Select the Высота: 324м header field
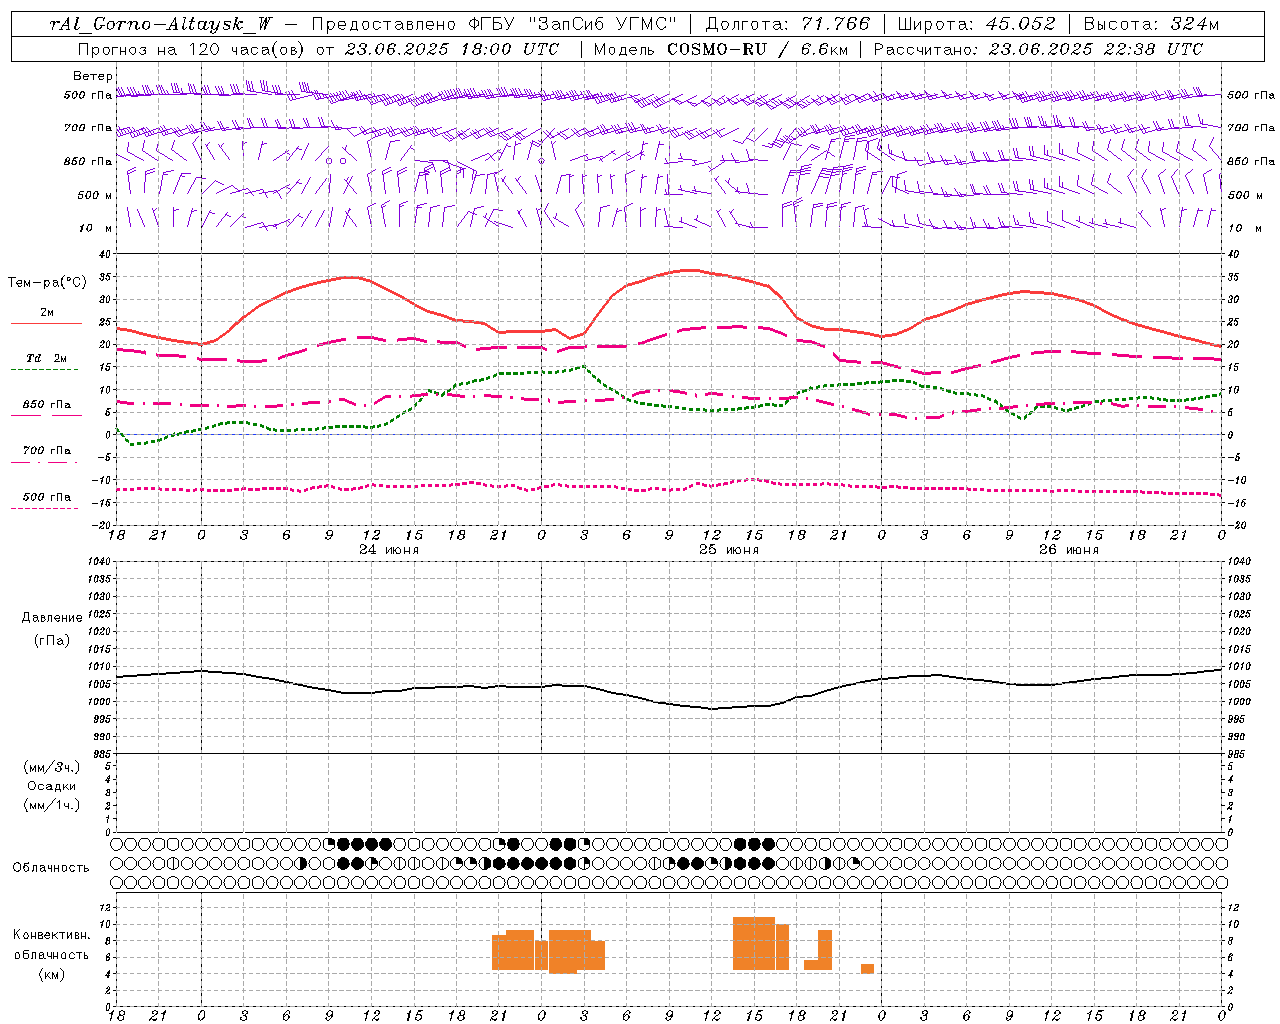1280x1024 pixels. [x=1151, y=24]
